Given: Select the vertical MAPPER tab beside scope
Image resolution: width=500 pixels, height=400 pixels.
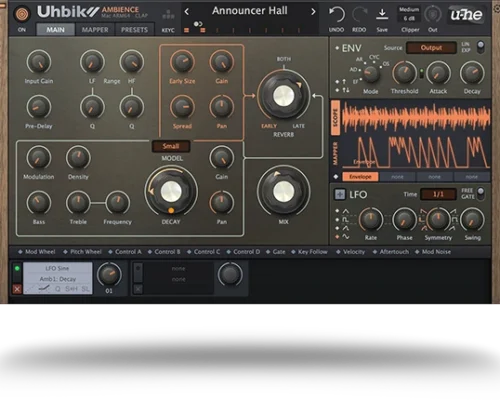Looking at the screenshot, I should pos(335,154).
